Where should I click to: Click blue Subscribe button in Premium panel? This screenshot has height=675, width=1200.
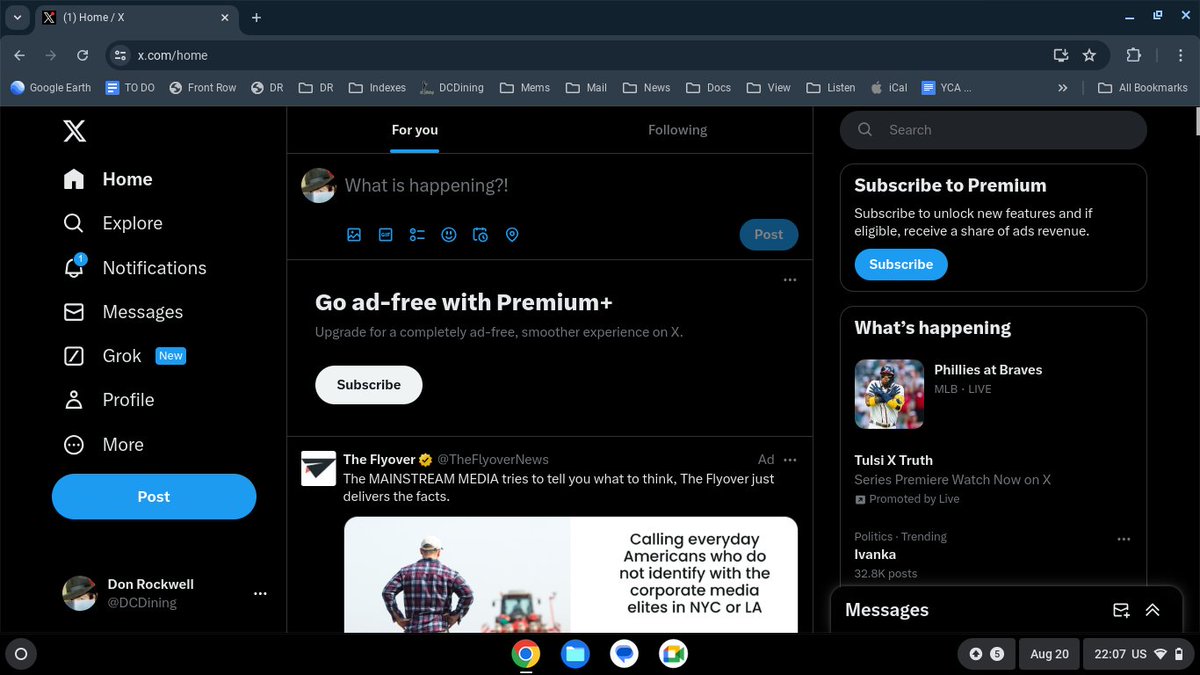[x=901, y=264]
